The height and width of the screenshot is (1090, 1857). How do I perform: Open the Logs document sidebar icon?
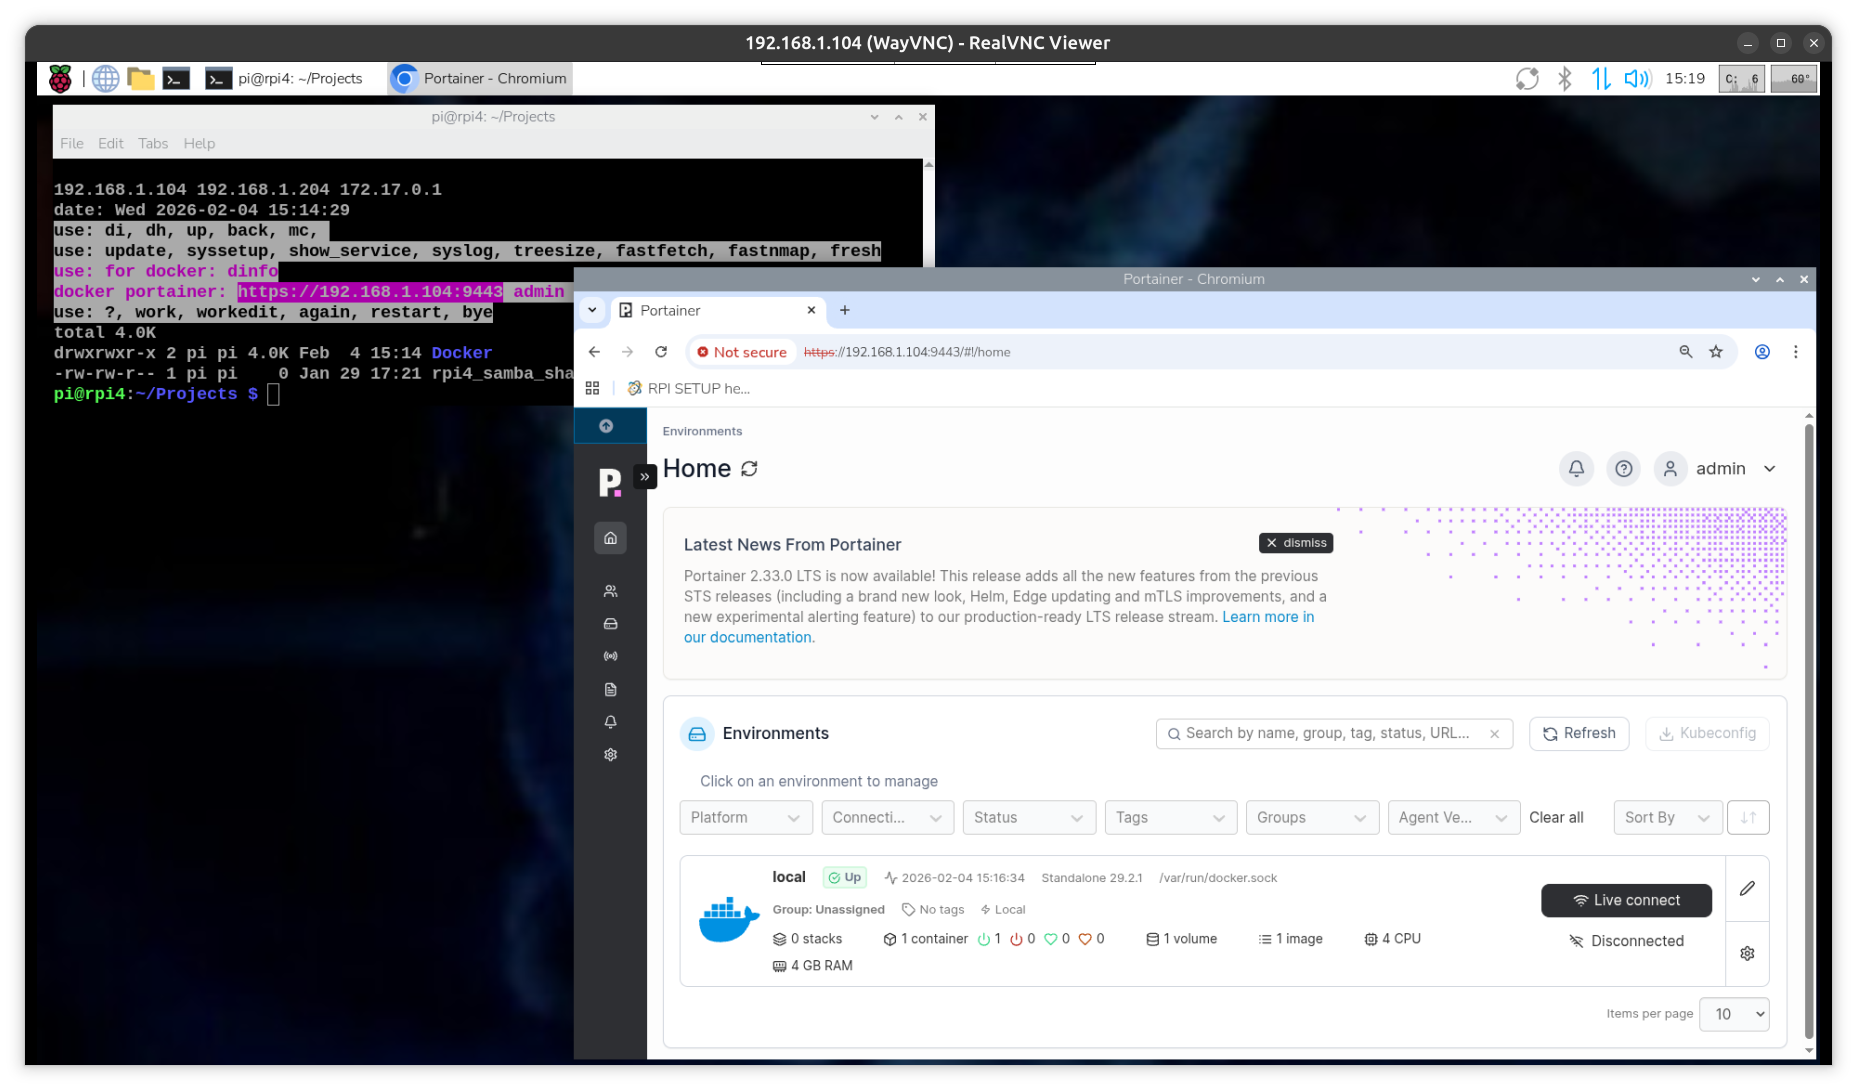point(610,689)
